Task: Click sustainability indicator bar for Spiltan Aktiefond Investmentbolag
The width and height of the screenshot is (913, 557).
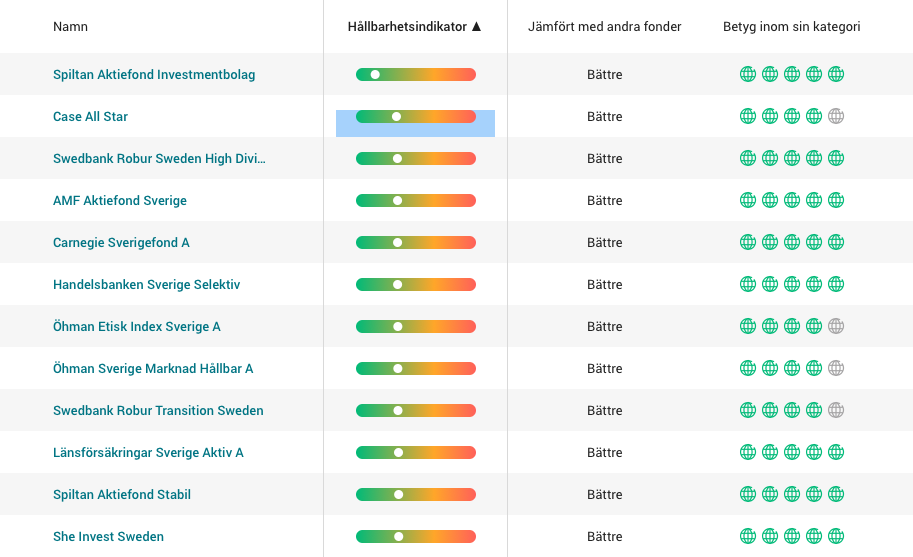Action: click(416, 74)
